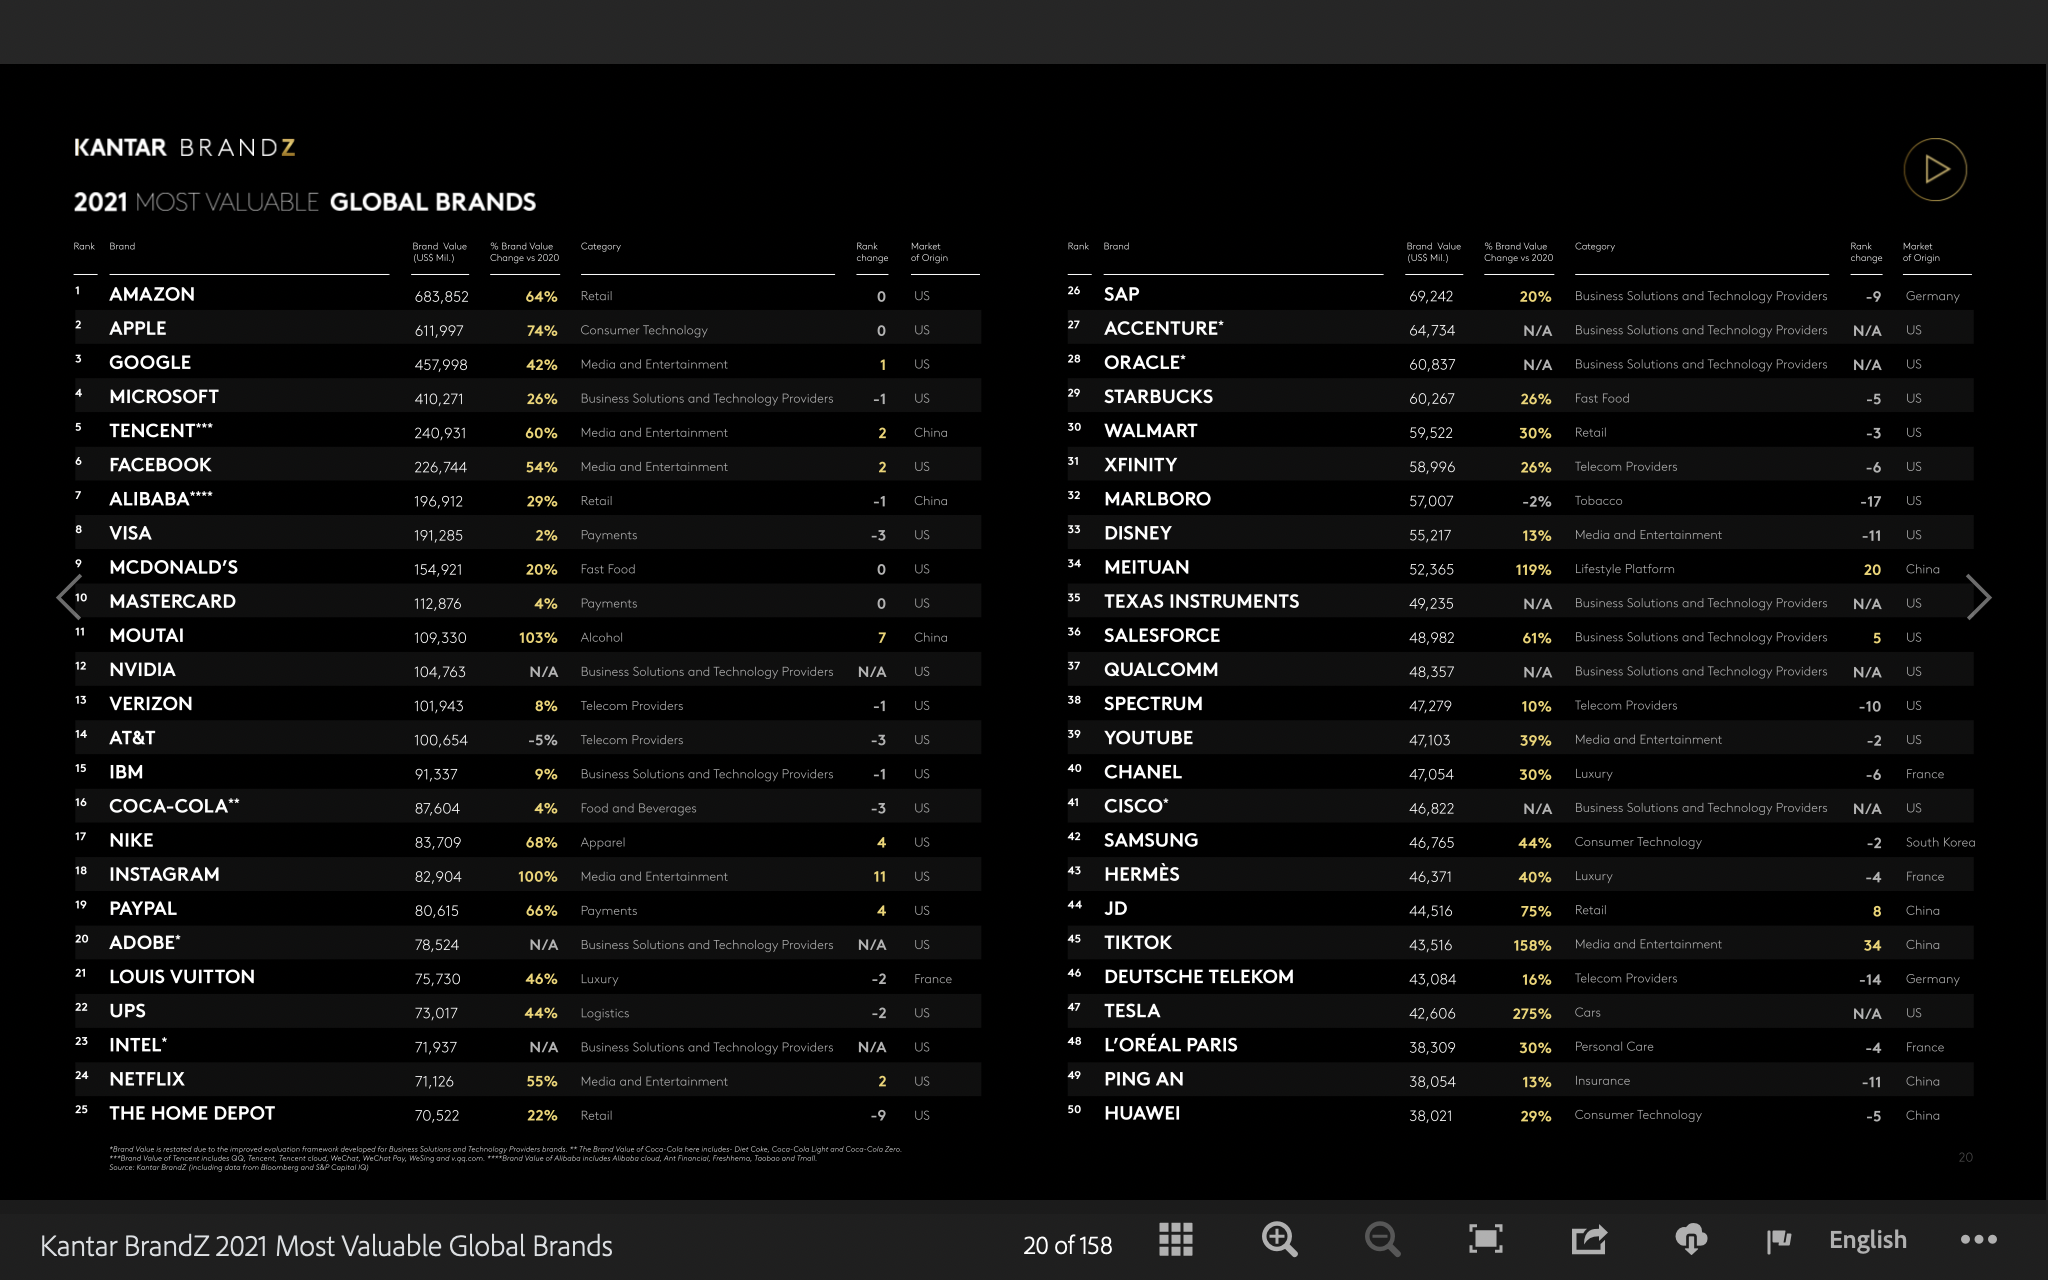Open the English language selector
This screenshot has height=1280, width=2048.
[1867, 1240]
